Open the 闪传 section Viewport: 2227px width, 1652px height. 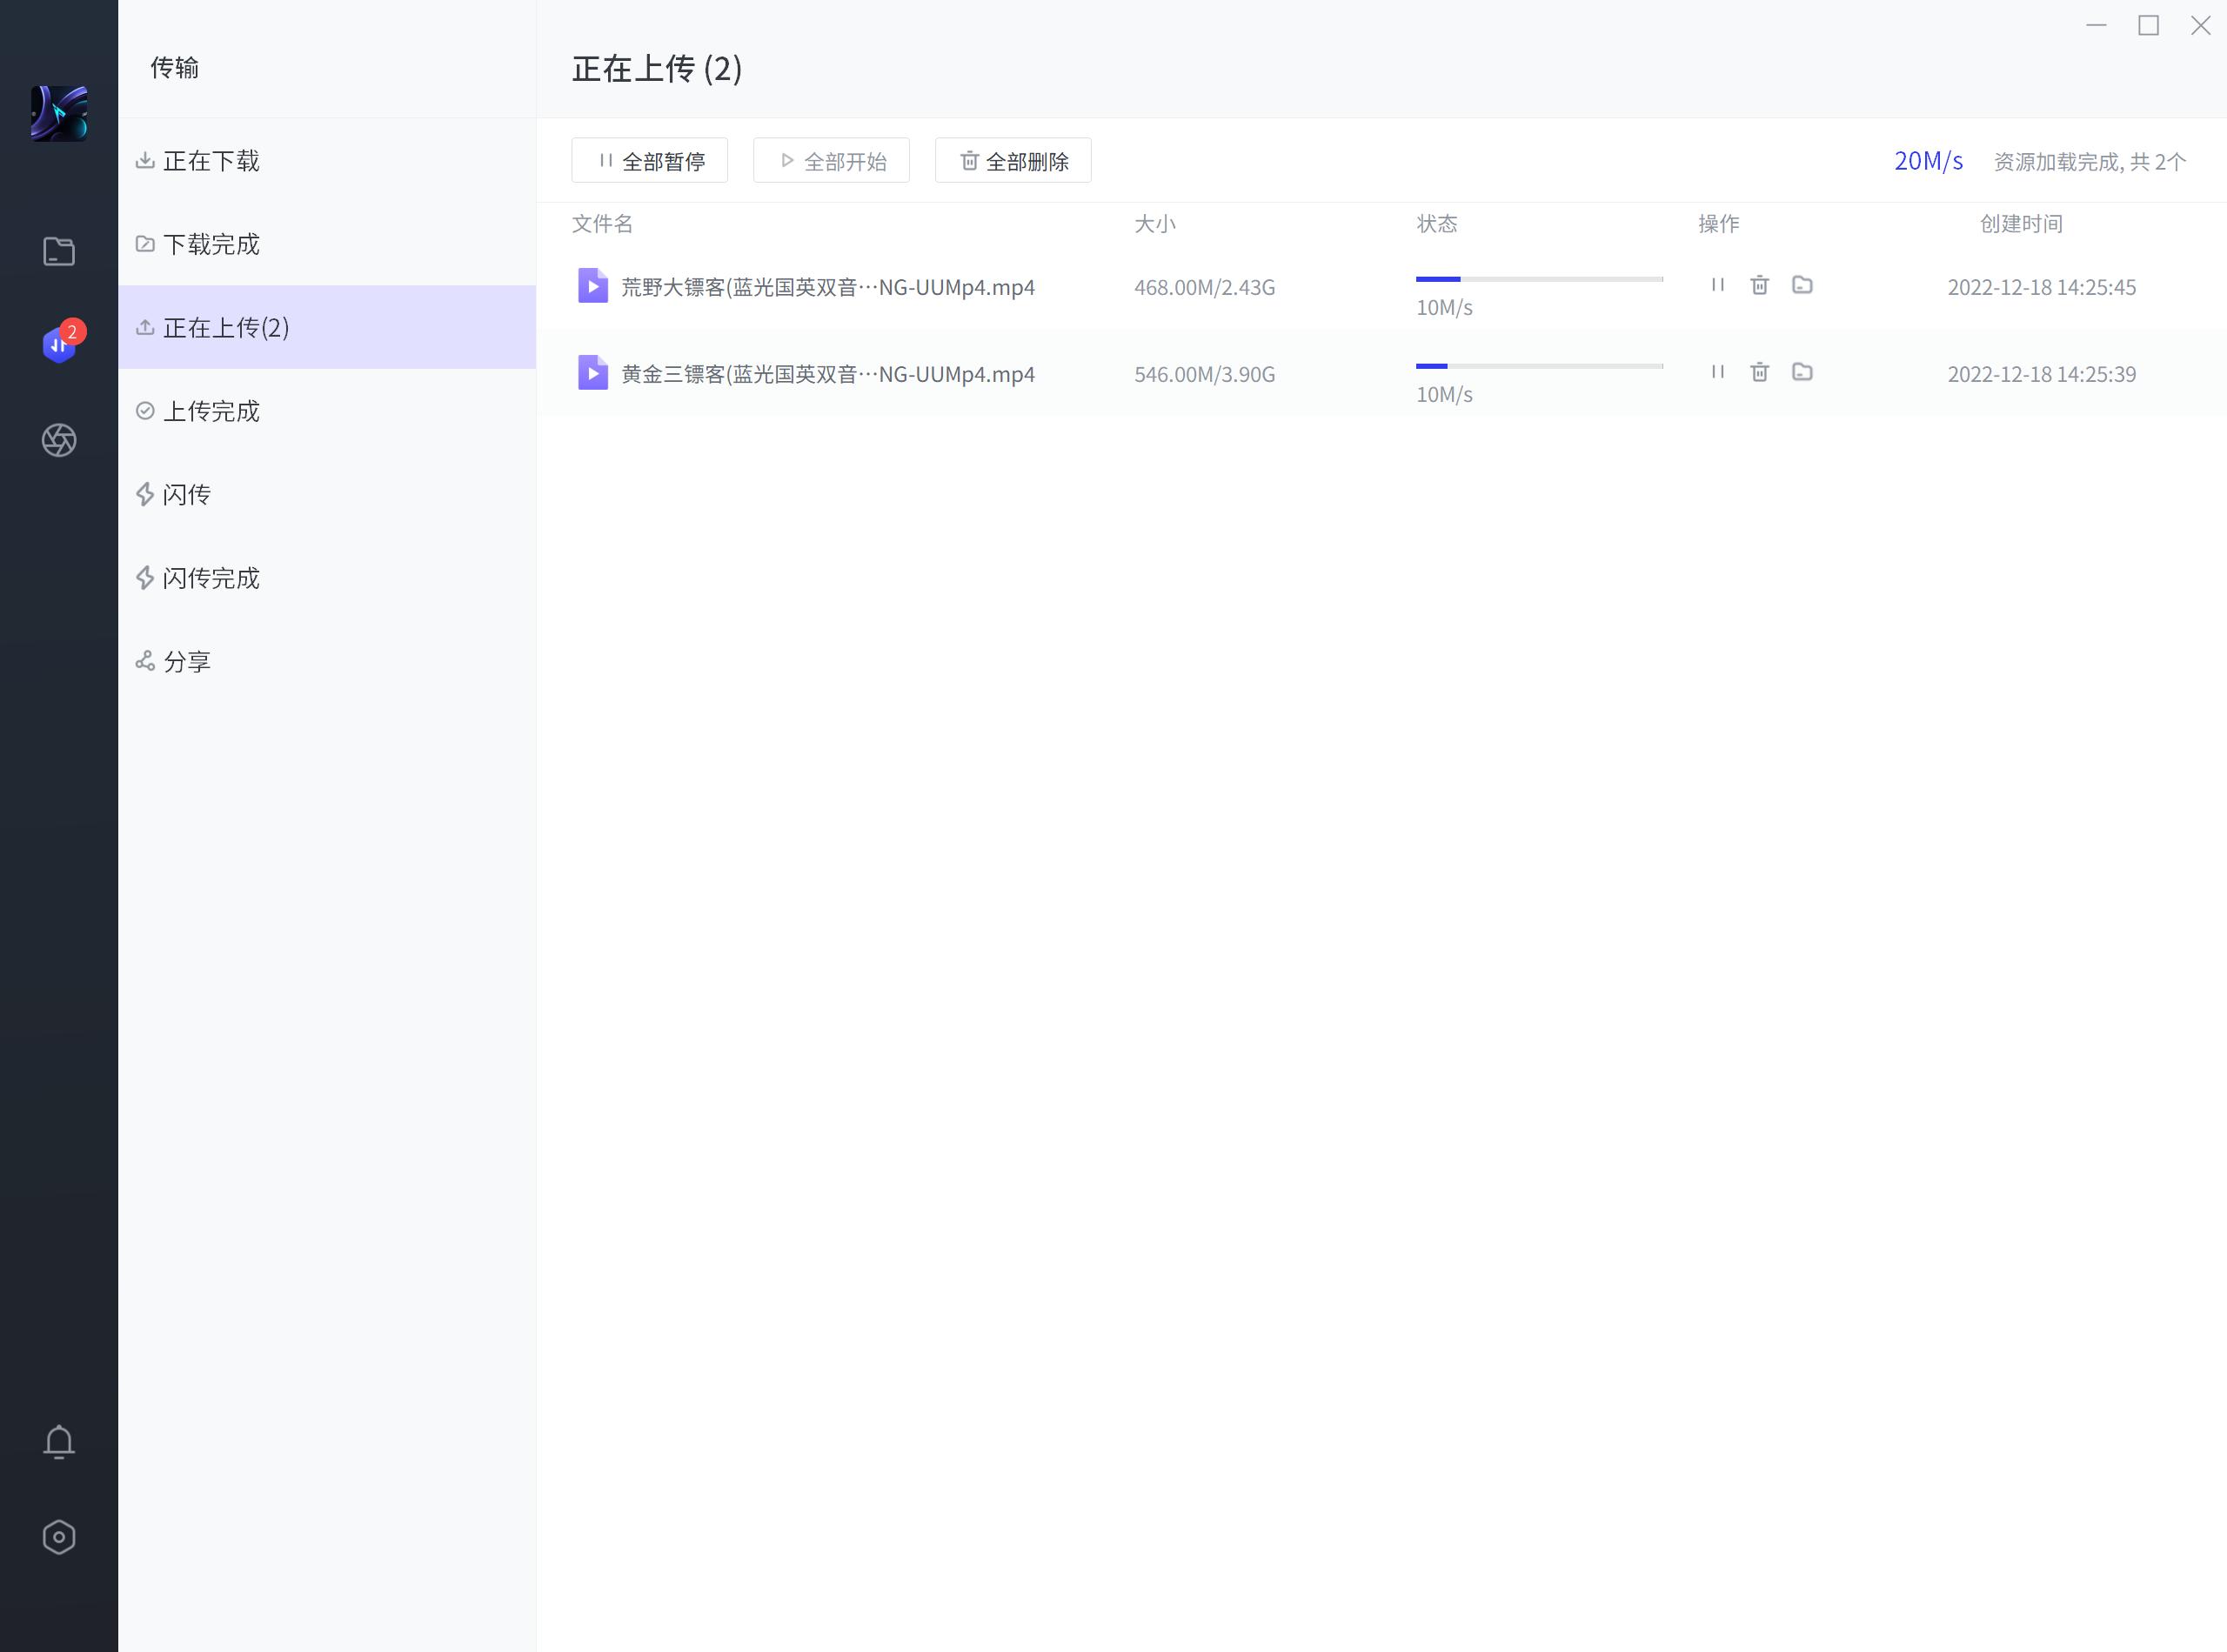(186, 494)
